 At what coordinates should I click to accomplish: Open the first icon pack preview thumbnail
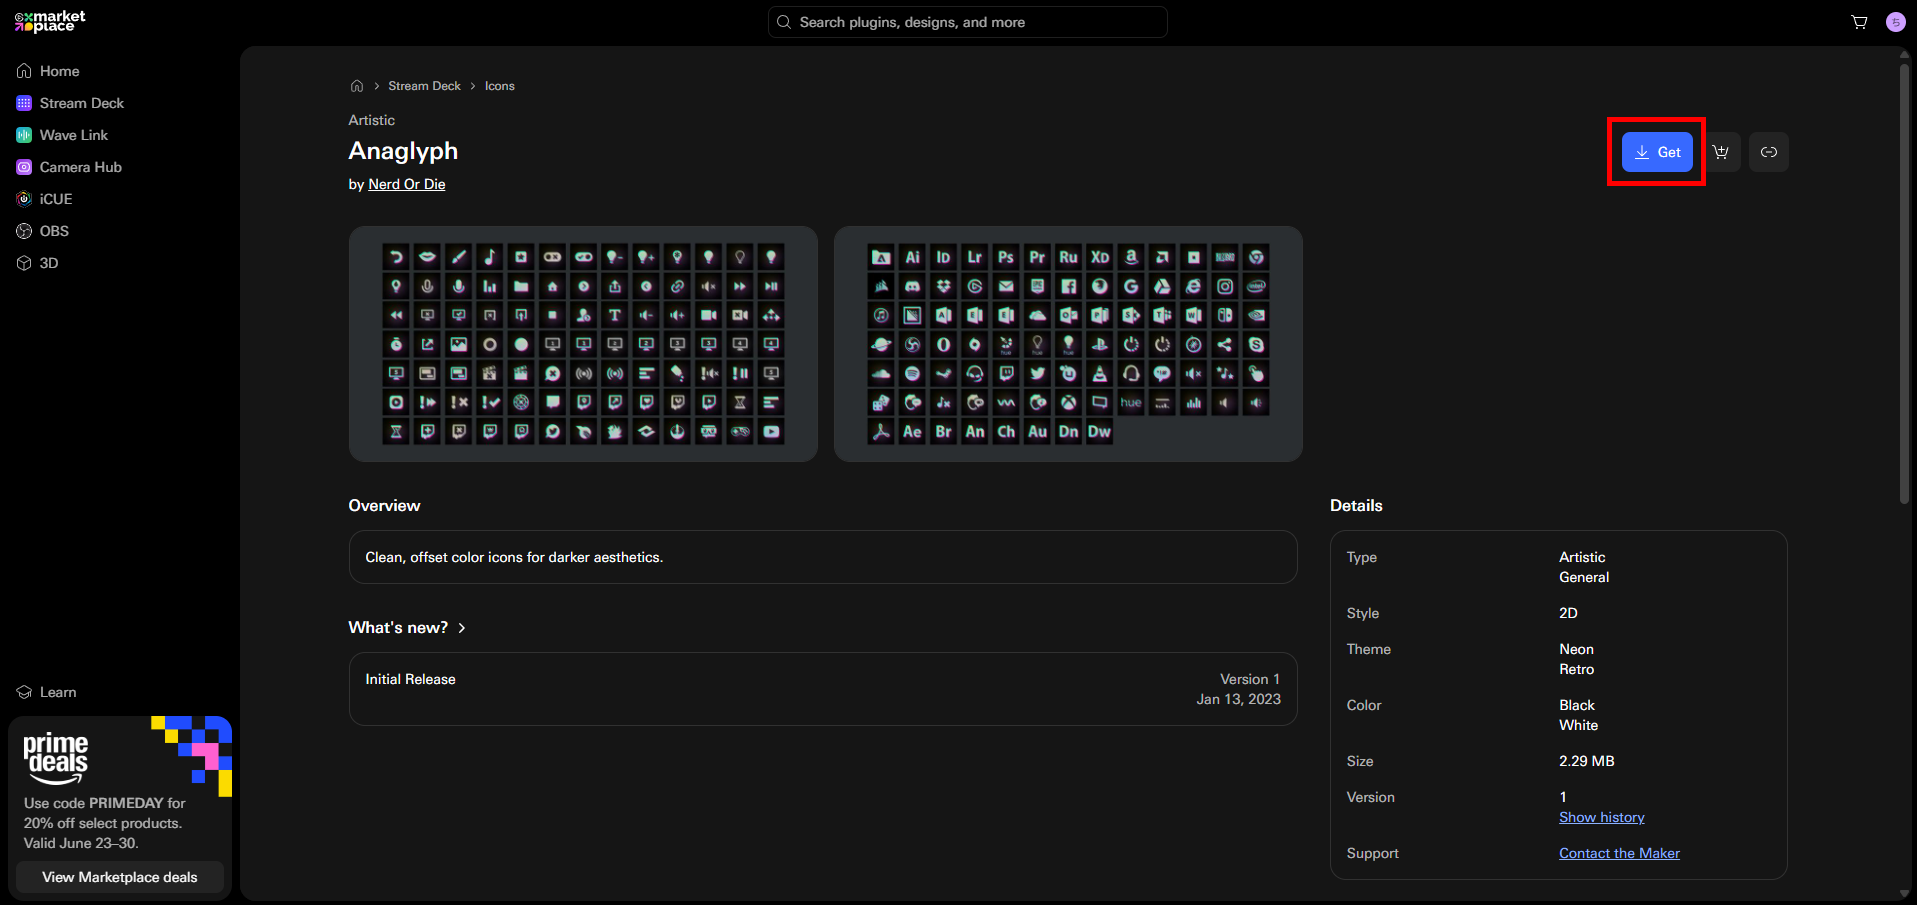pos(583,344)
